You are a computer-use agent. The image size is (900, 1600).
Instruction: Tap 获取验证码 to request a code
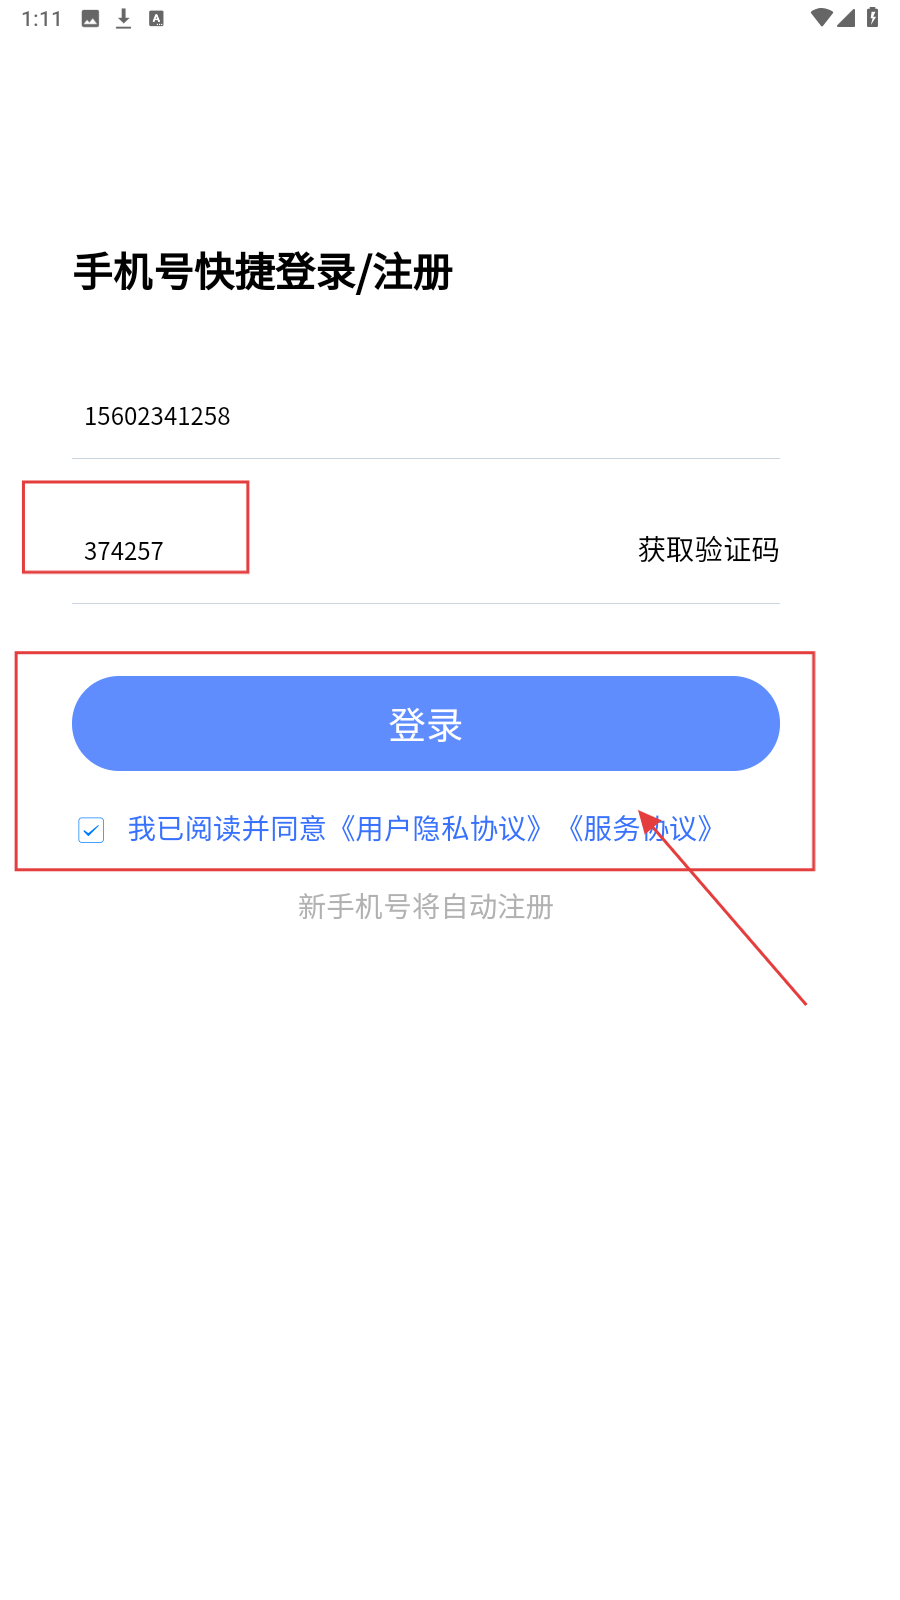(x=708, y=550)
